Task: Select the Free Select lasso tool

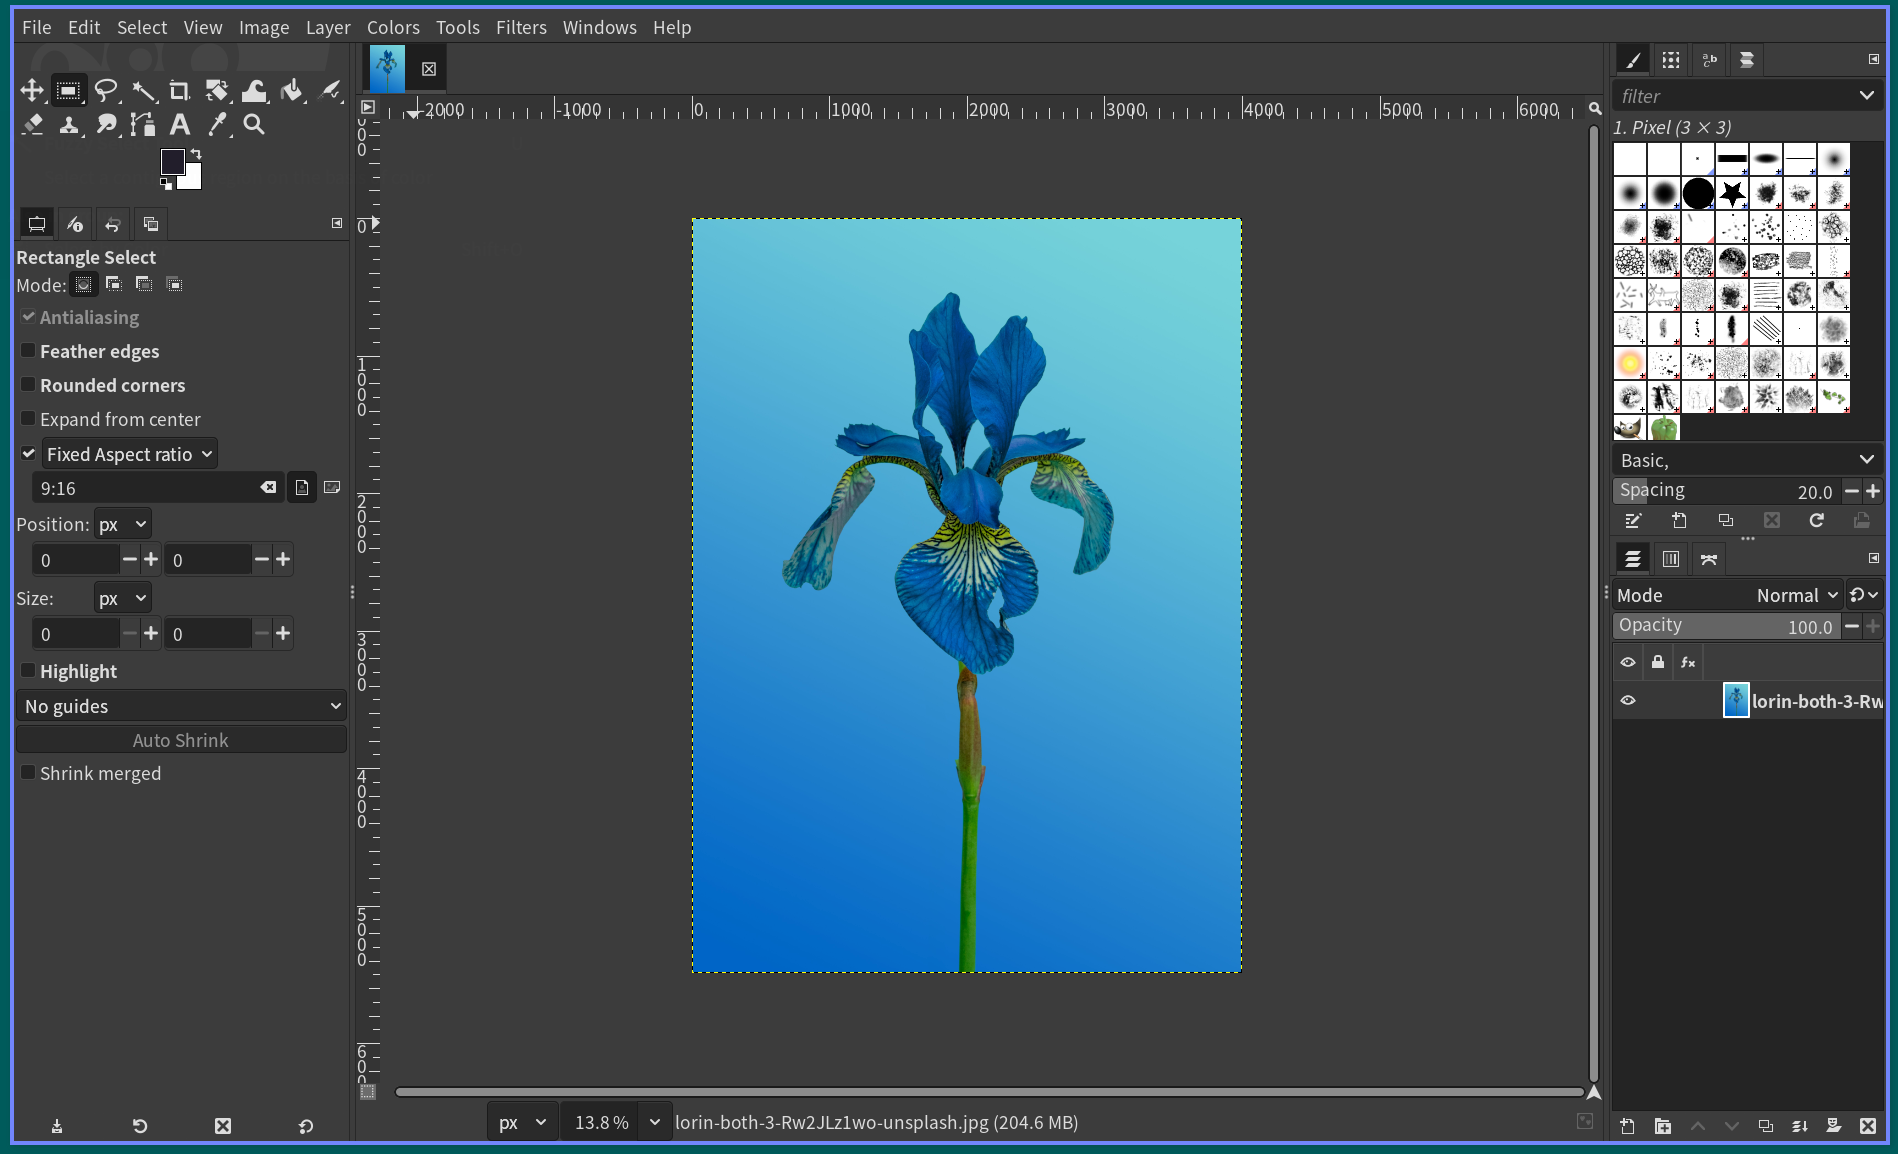Action: coord(106,91)
